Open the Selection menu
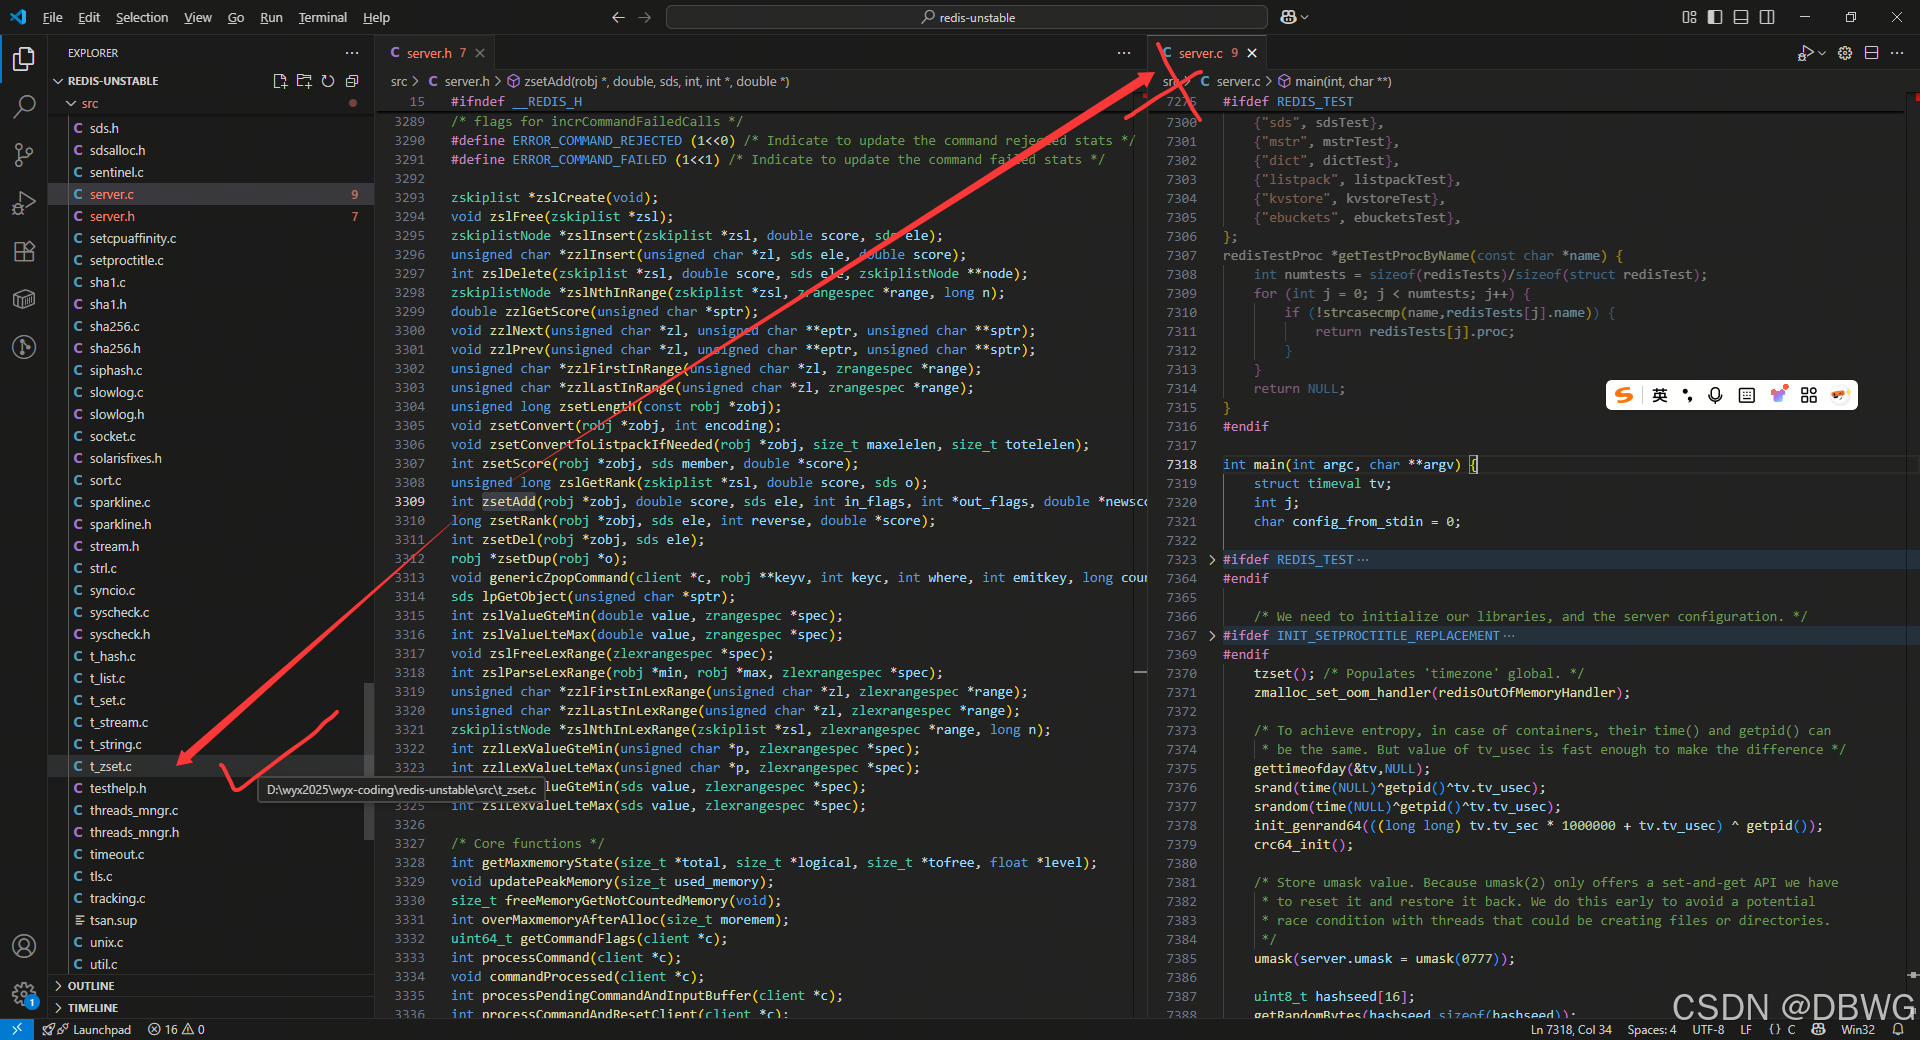Image resolution: width=1920 pixels, height=1040 pixels. tap(142, 17)
